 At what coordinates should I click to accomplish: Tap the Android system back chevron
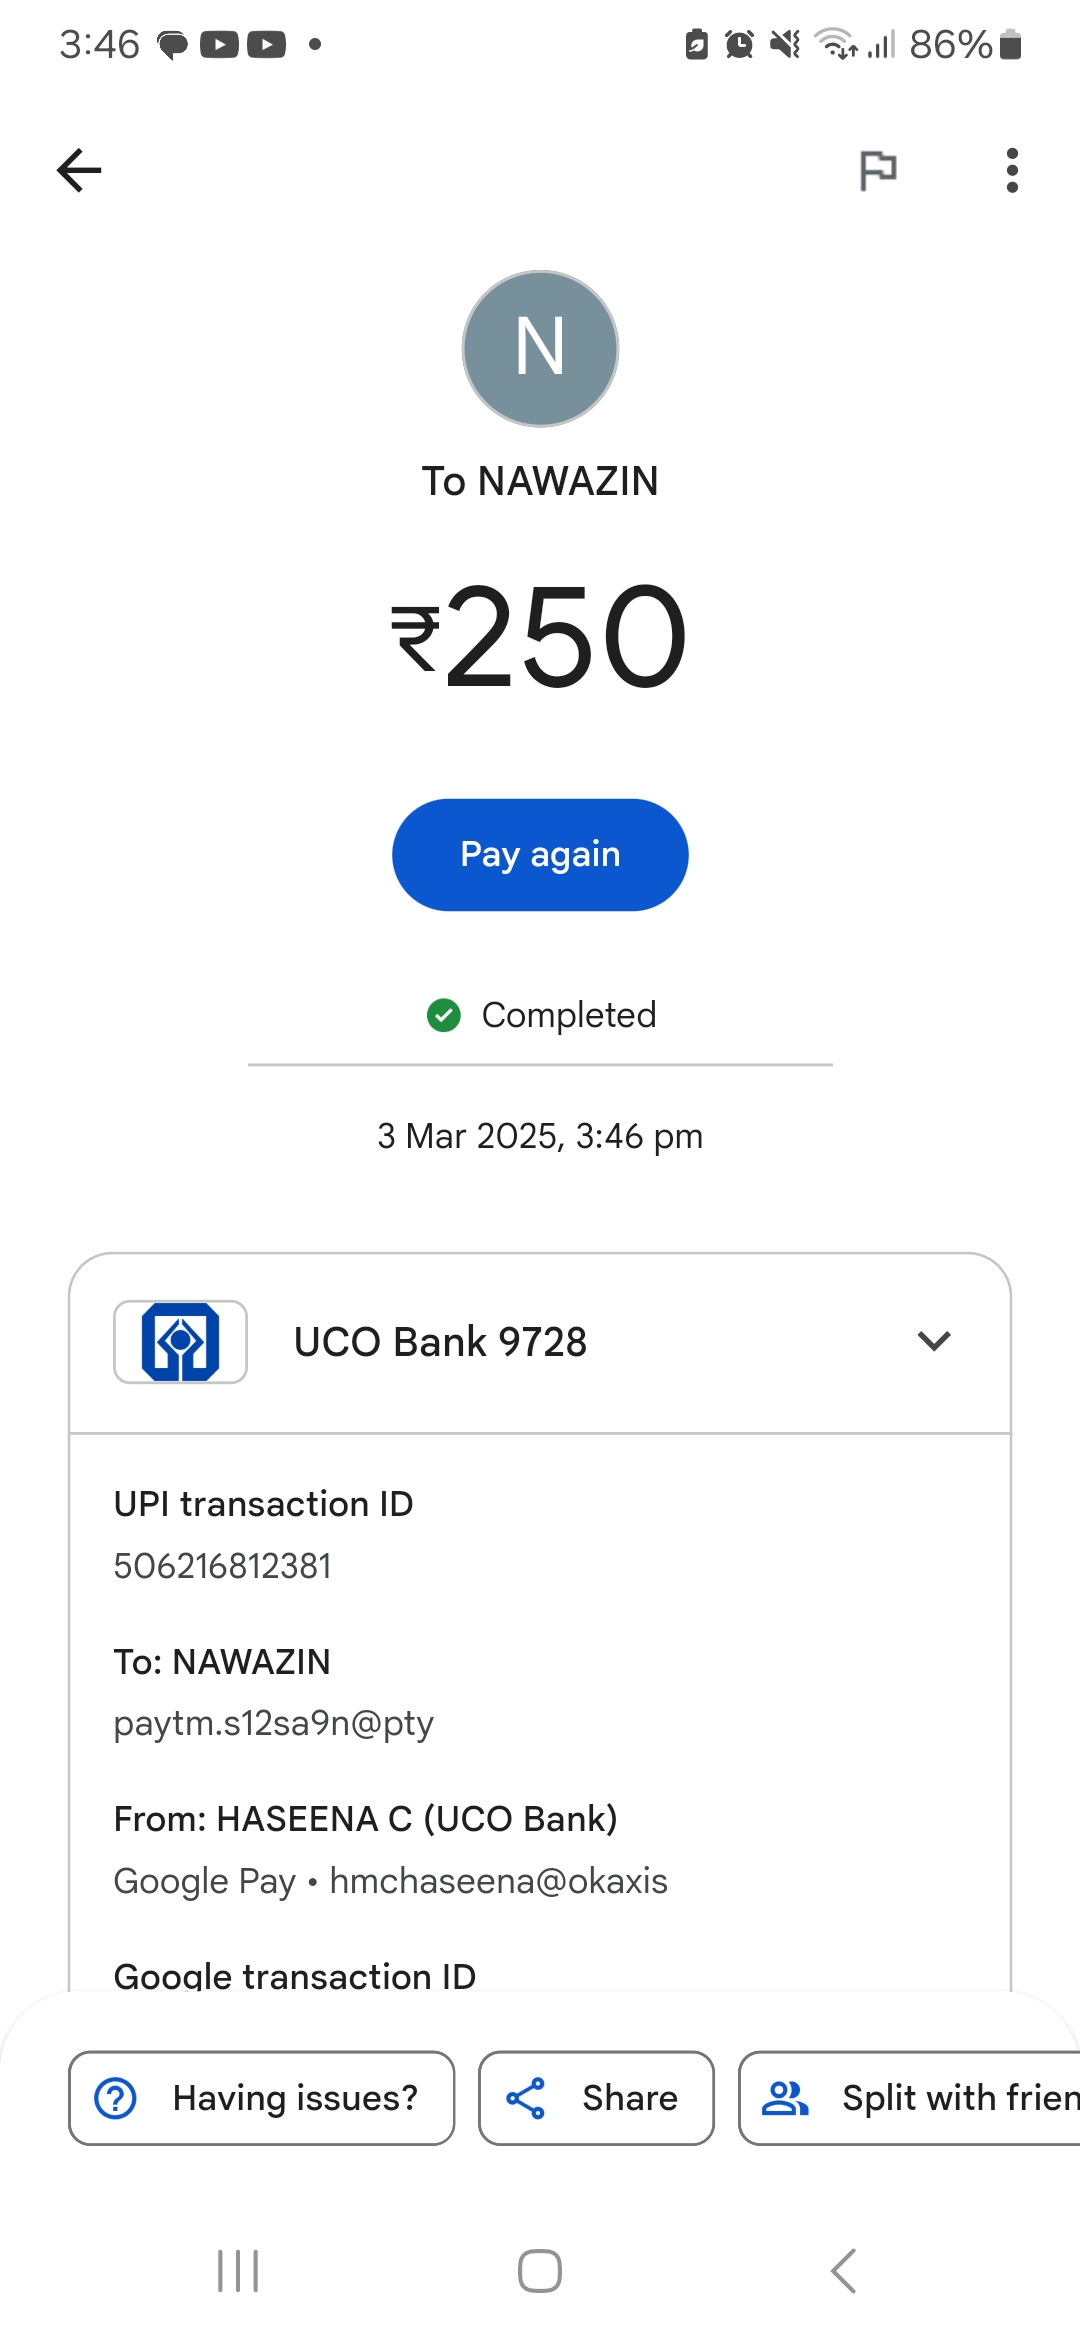tap(843, 2271)
